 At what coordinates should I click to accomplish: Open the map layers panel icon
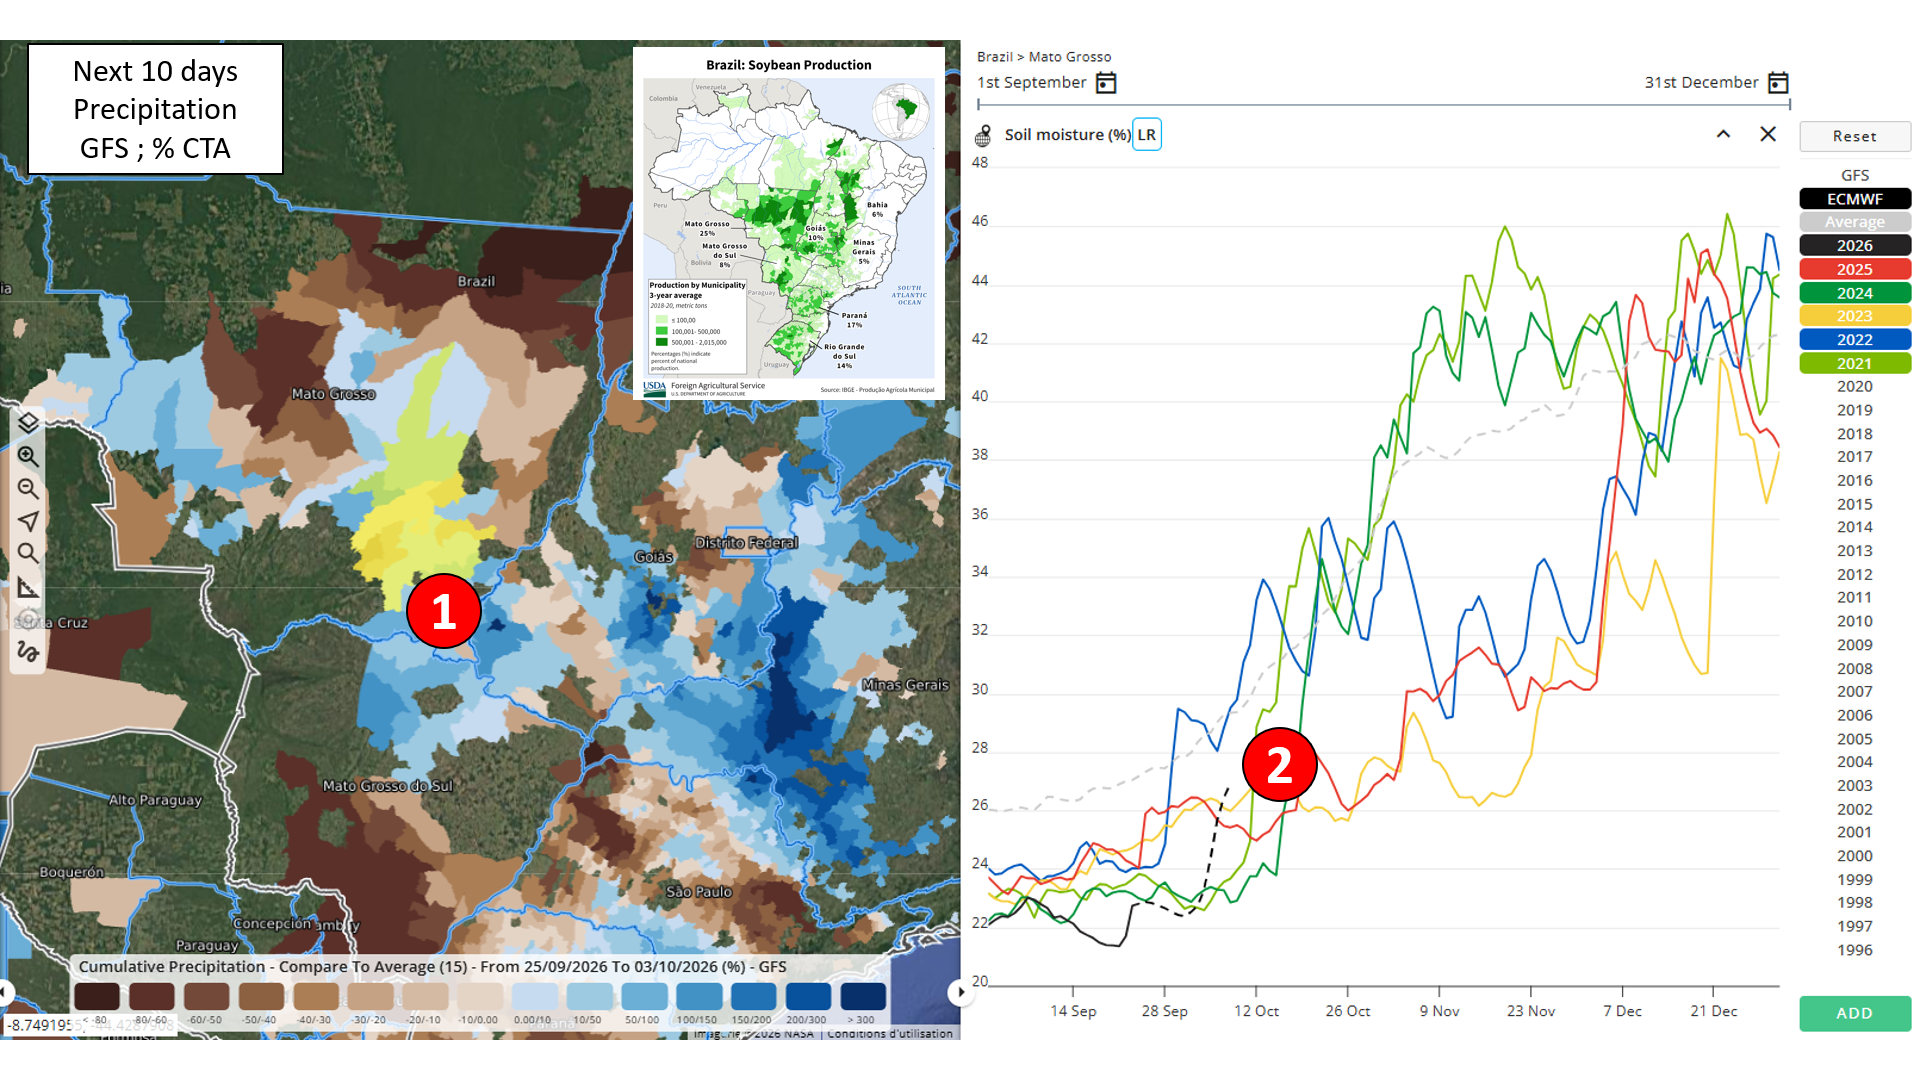[28, 423]
